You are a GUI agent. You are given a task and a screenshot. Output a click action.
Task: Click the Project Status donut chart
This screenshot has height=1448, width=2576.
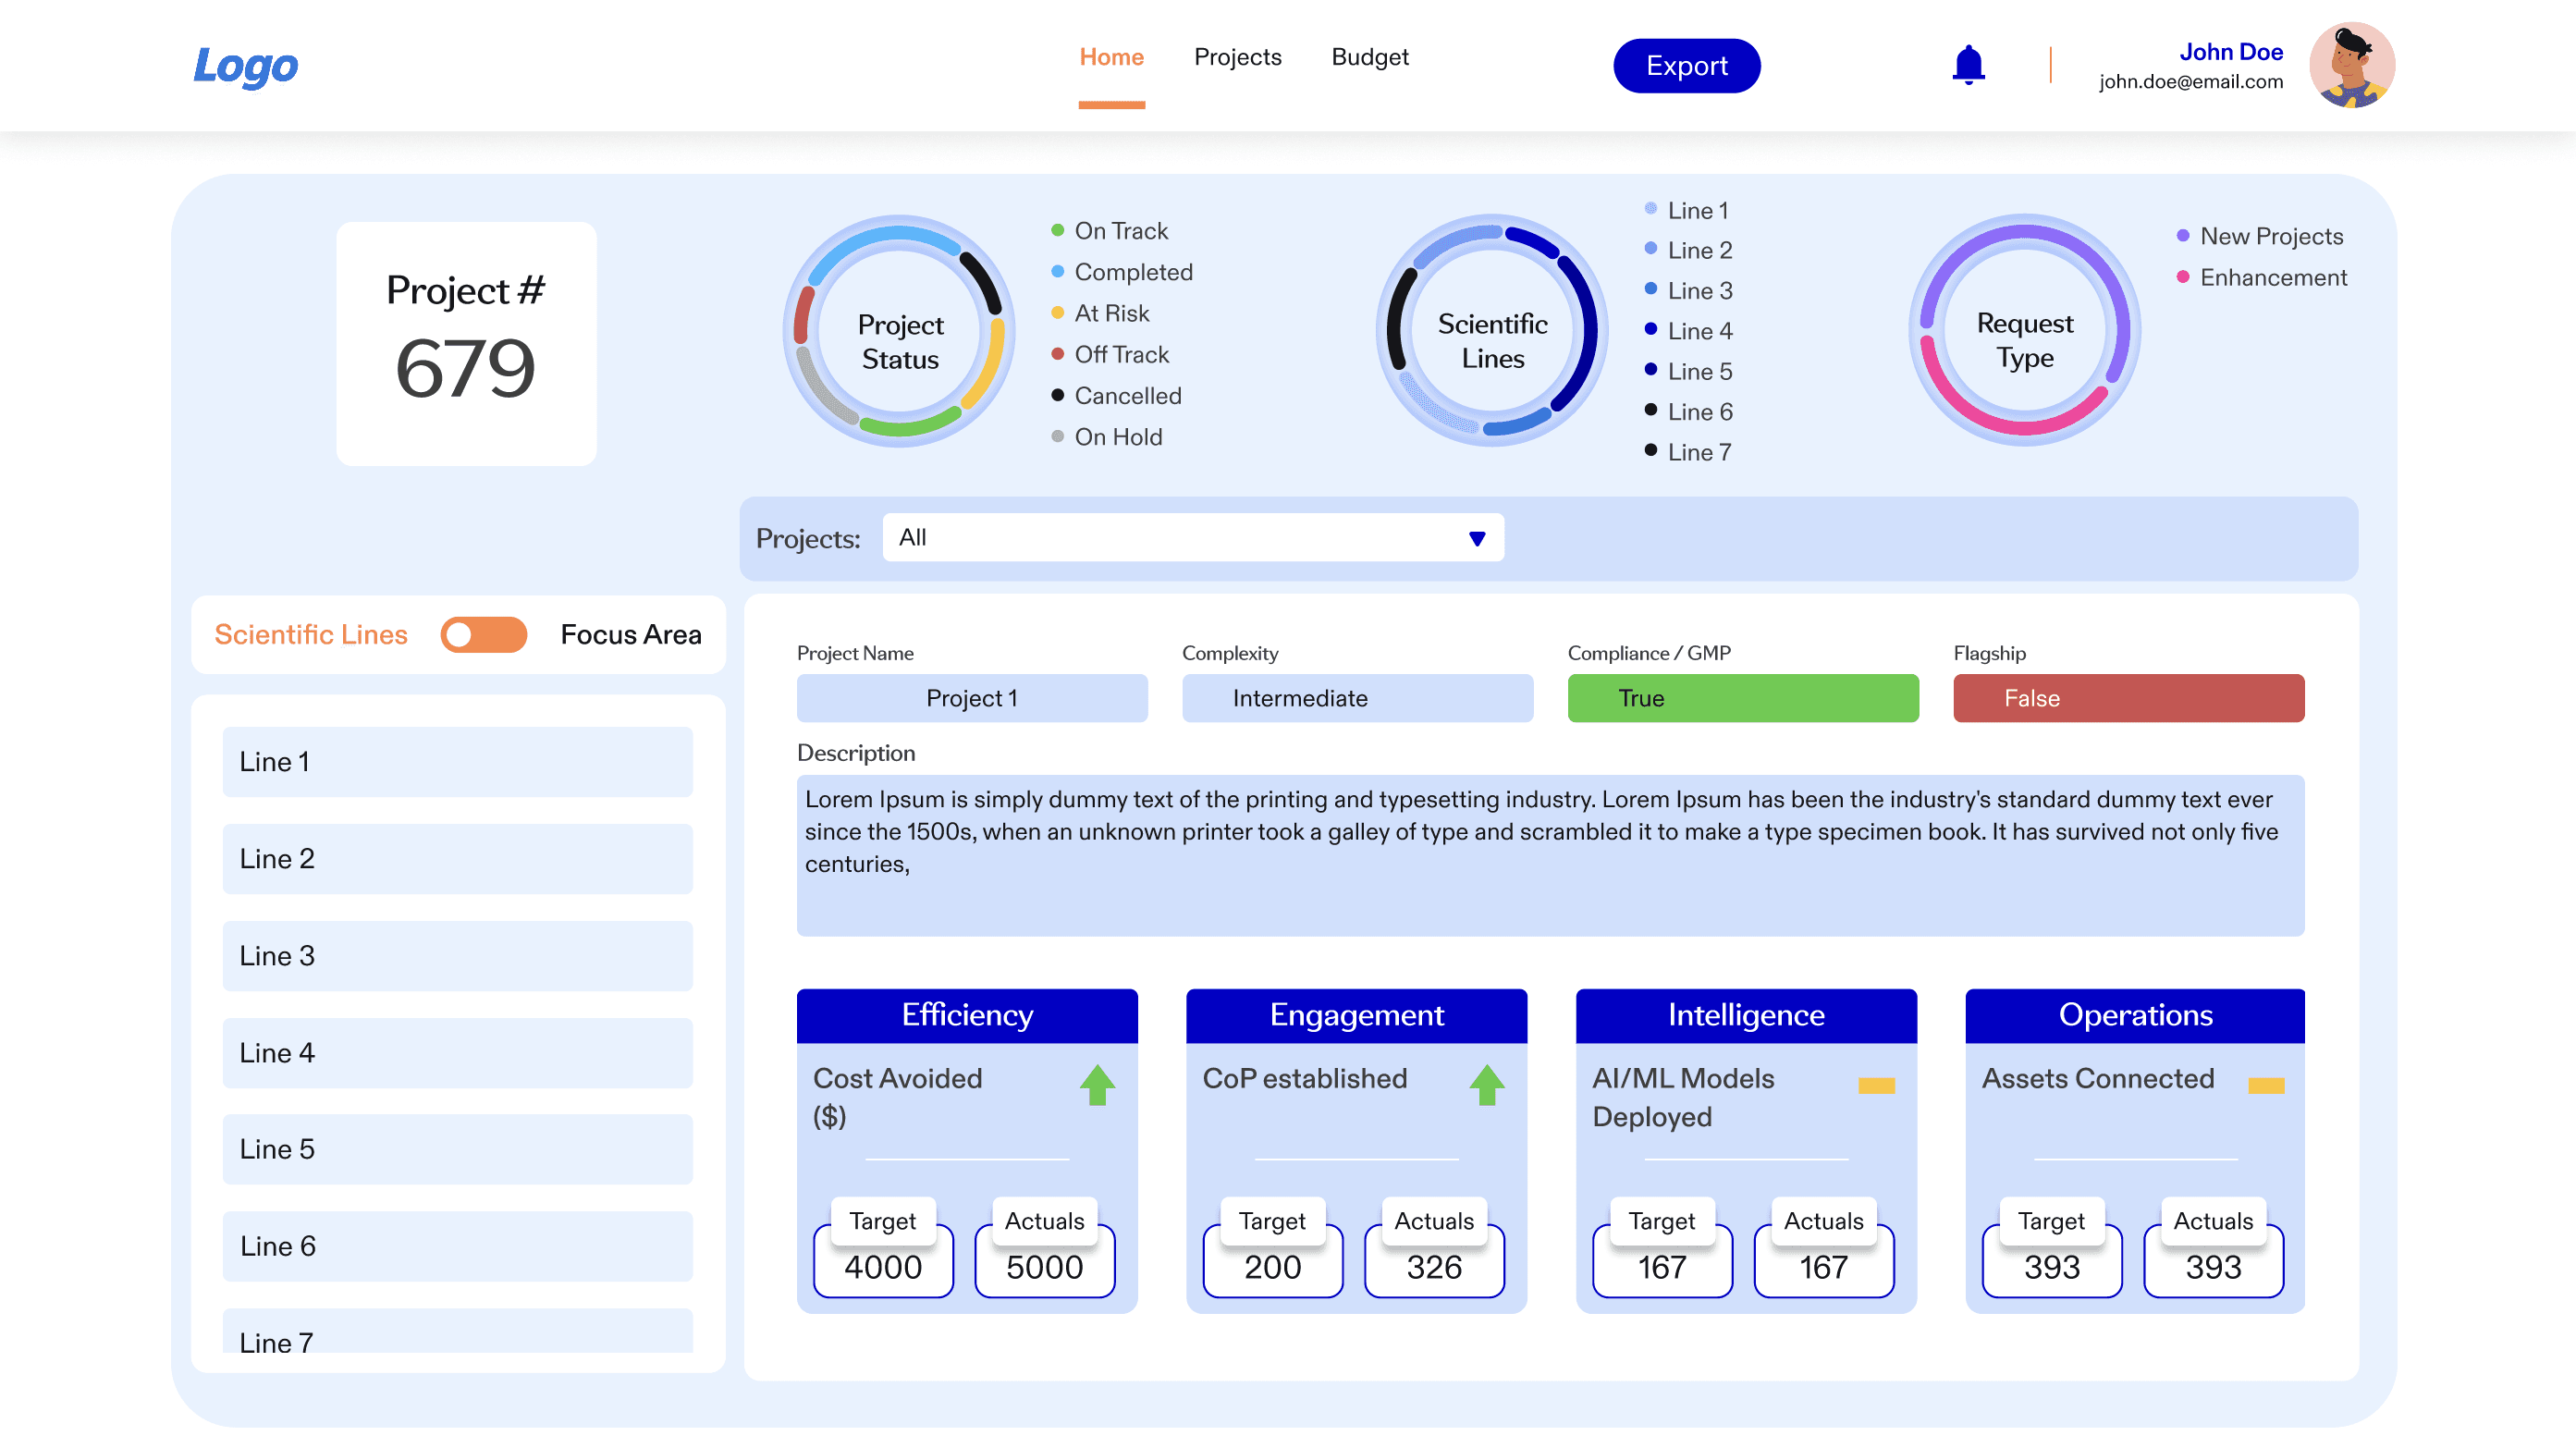(x=899, y=331)
